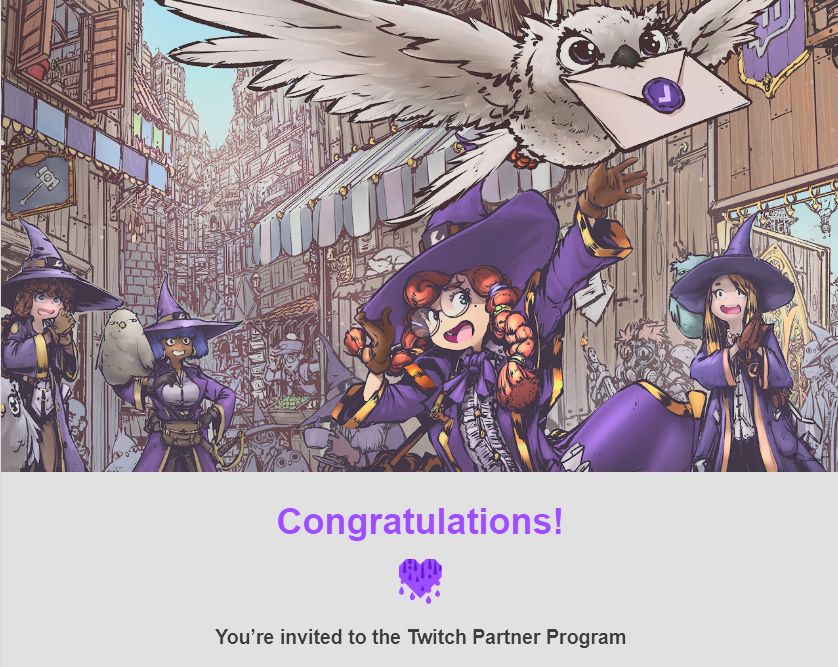This screenshot has height=667, width=838.
Task: Click the purple wax seal on envelope
Action: click(x=663, y=92)
